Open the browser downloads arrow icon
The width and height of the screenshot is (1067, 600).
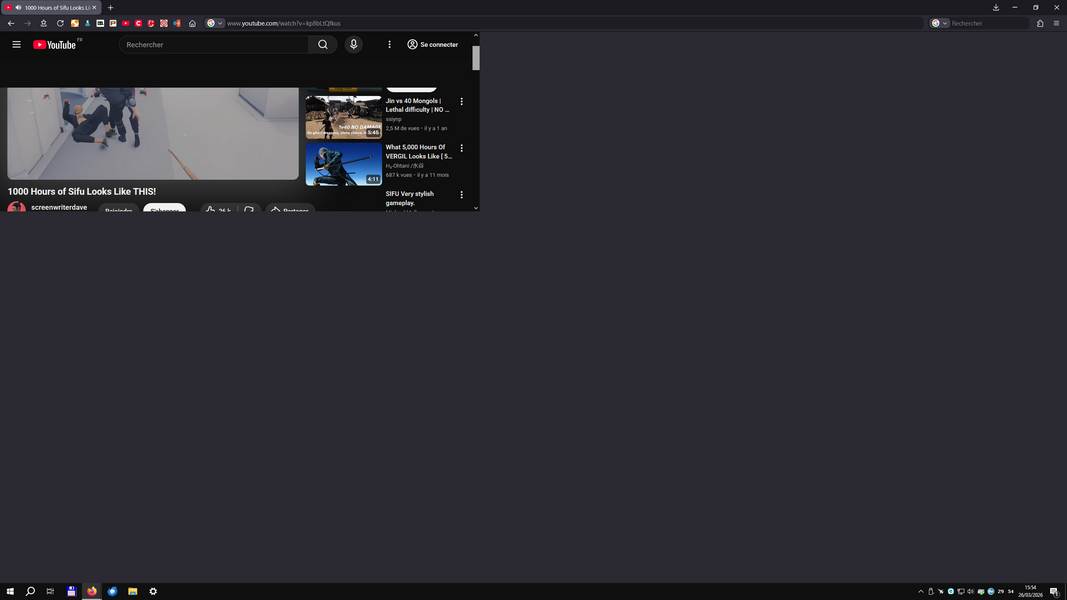(x=996, y=7)
